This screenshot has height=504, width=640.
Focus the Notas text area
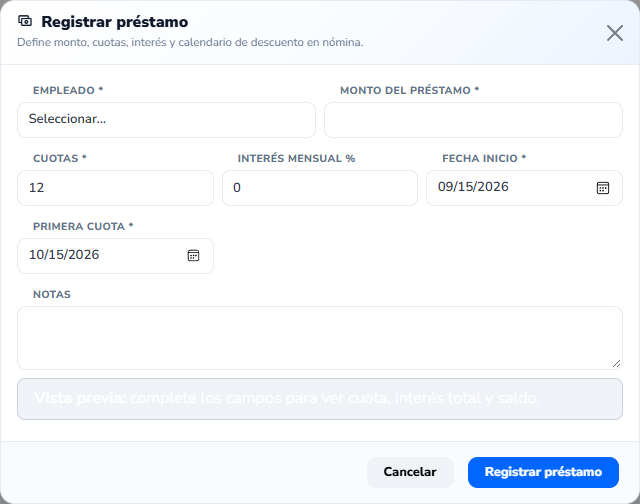coord(320,338)
